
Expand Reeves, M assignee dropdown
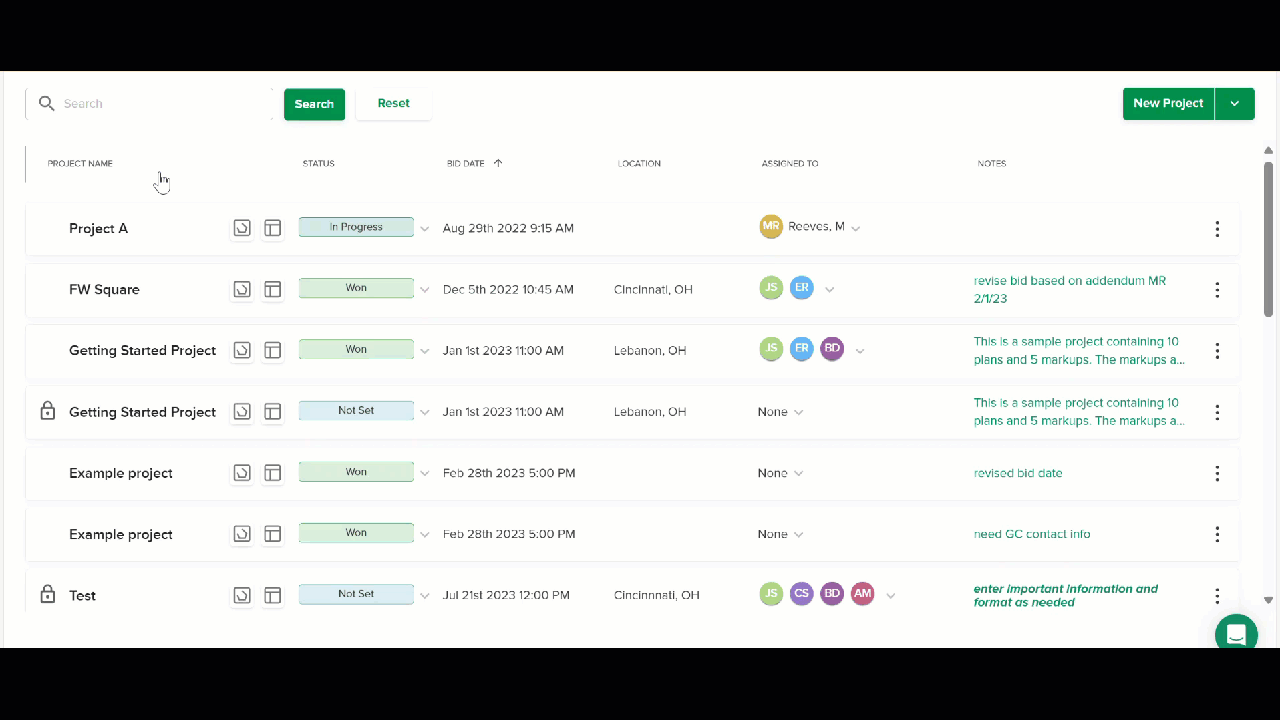pos(855,228)
